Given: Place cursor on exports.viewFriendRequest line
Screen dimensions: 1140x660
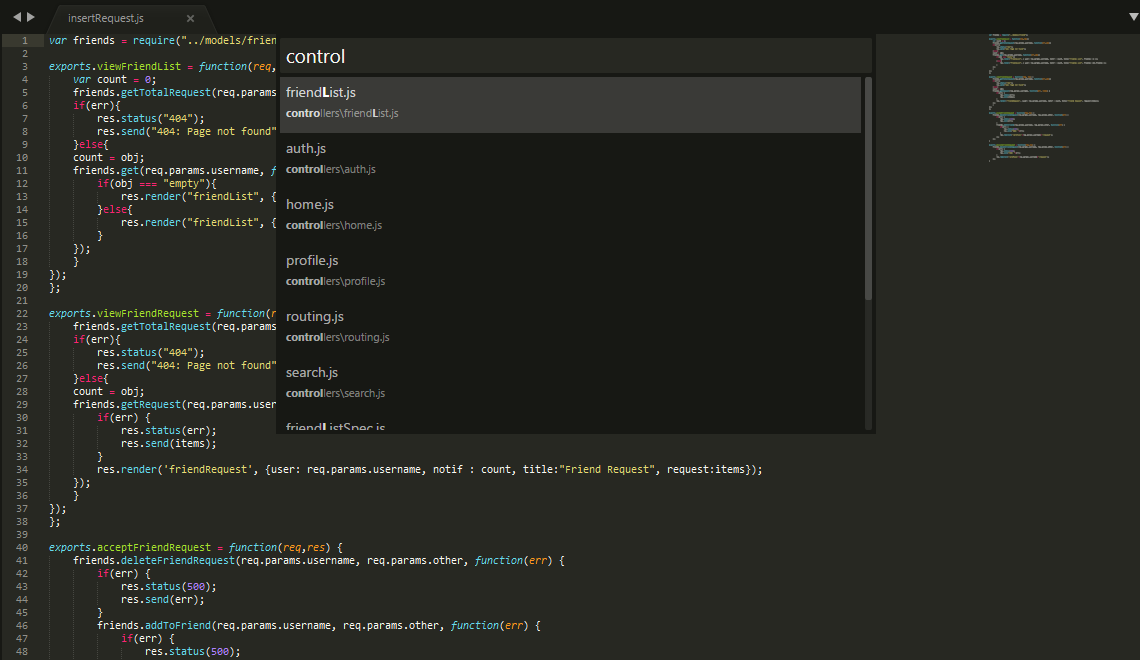Looking at the screenshot, I should 162,313.
